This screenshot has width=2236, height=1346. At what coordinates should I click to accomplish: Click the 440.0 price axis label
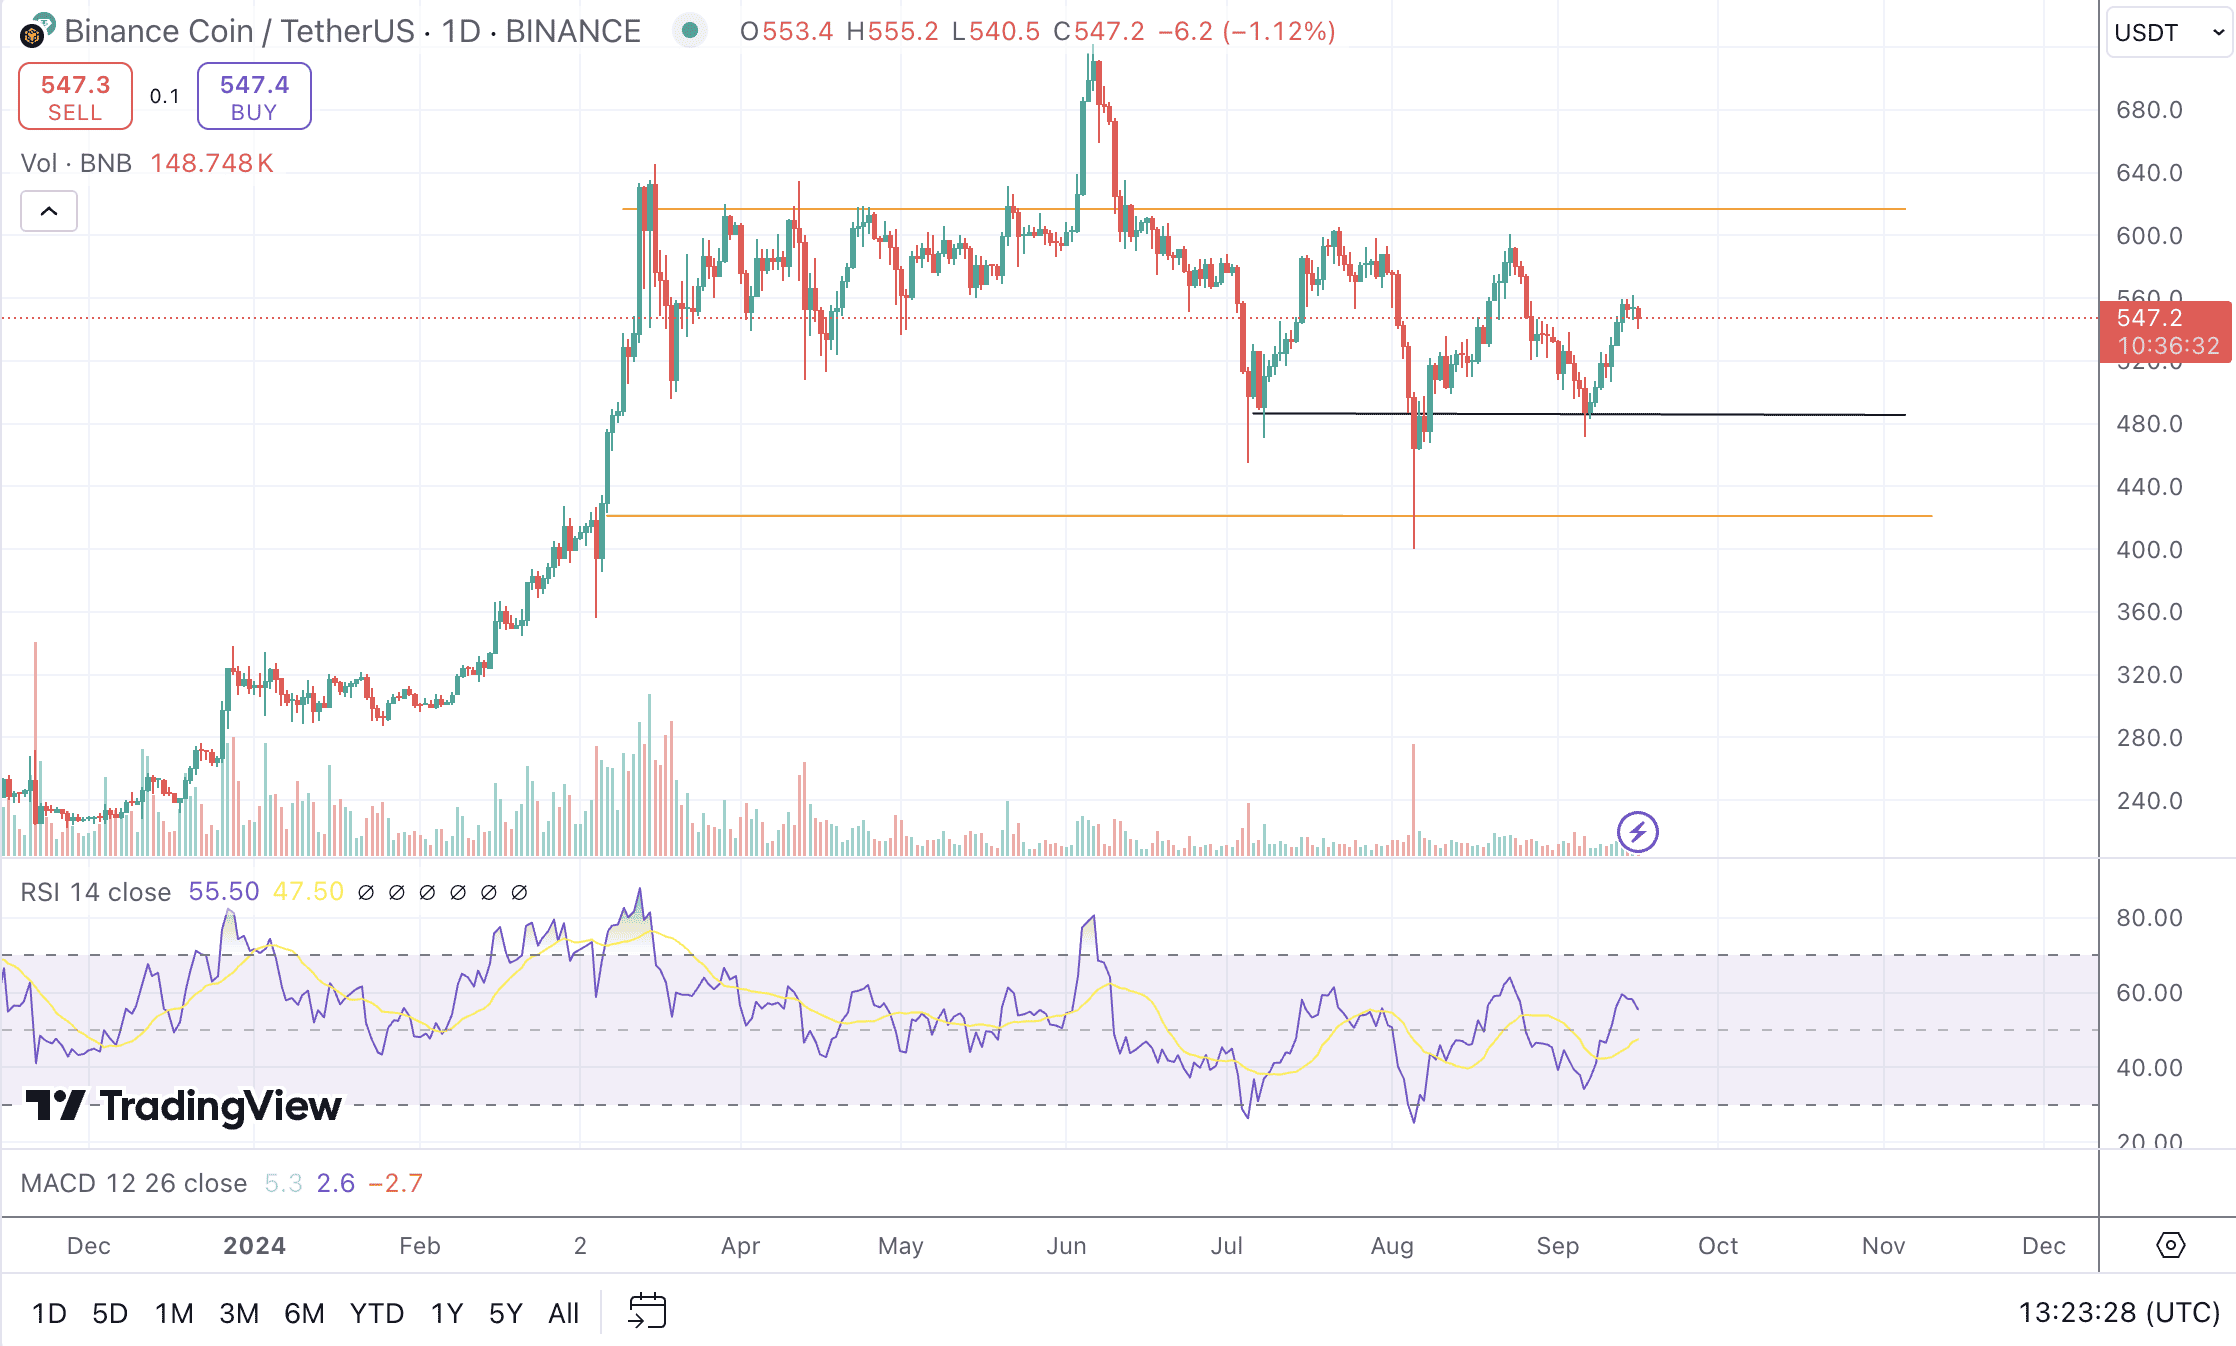2149,487
